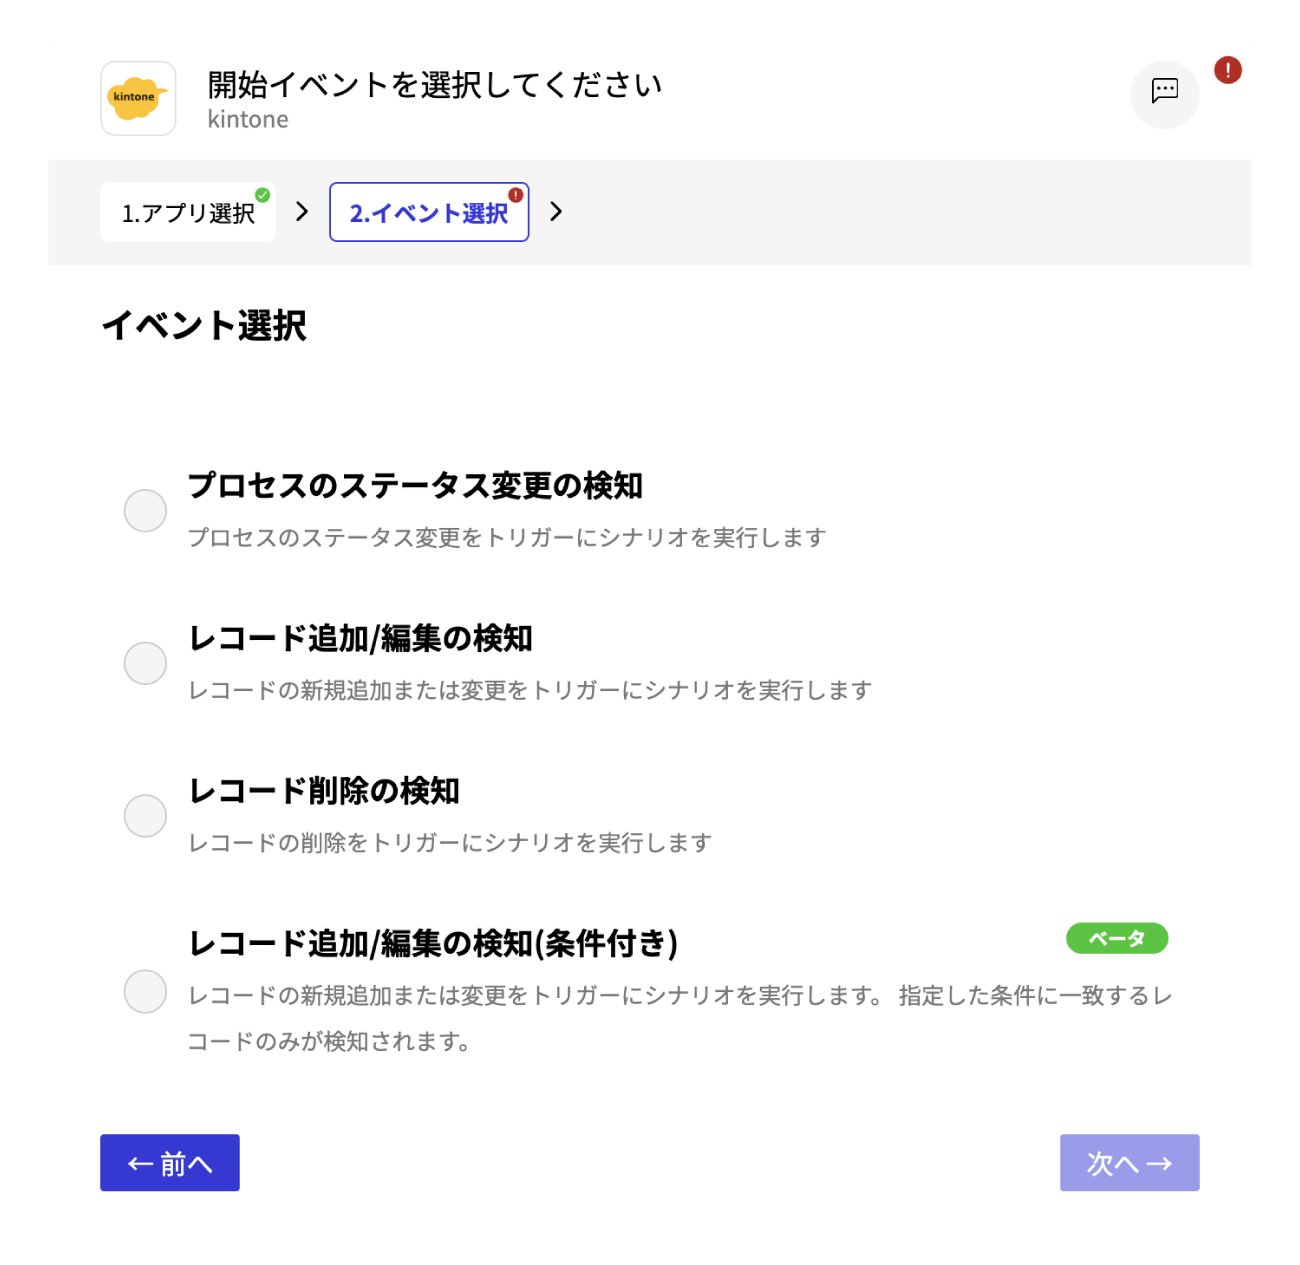1300x1265 pixels.
Task: Select プロセスのステータス変更の検知 radio button
Action: [145, 511]
